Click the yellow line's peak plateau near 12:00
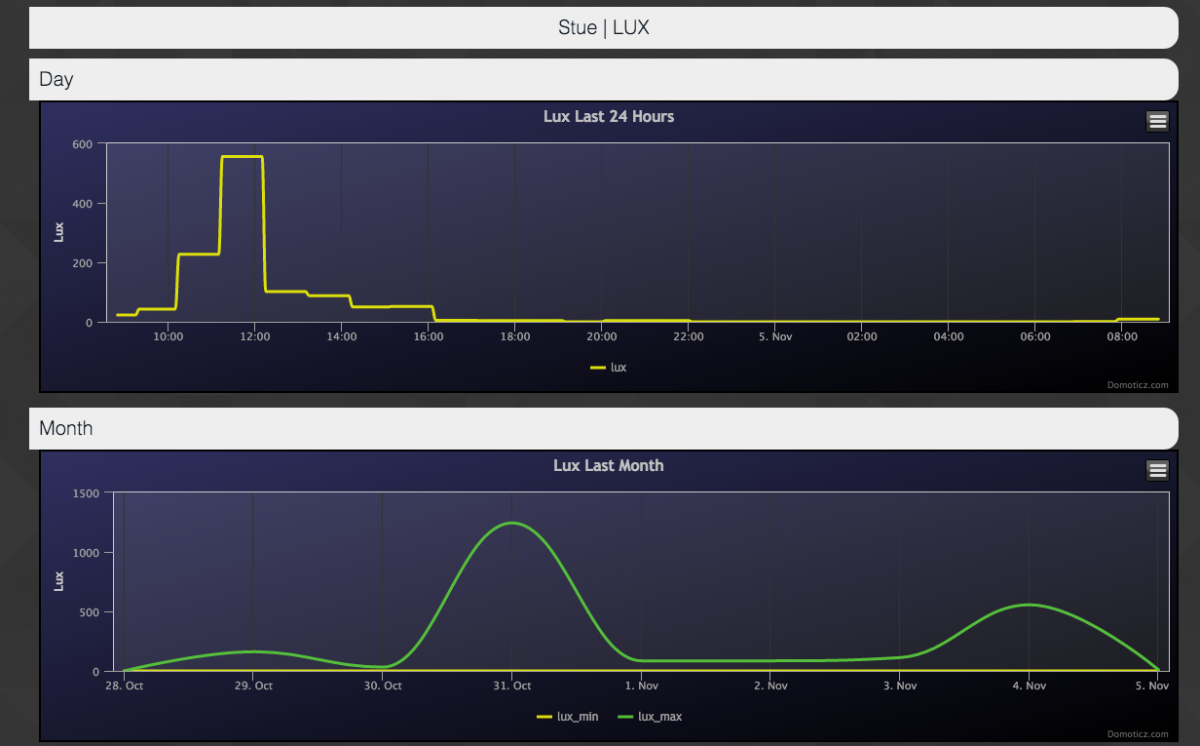The image size is (1200, 746). (242, 157)
